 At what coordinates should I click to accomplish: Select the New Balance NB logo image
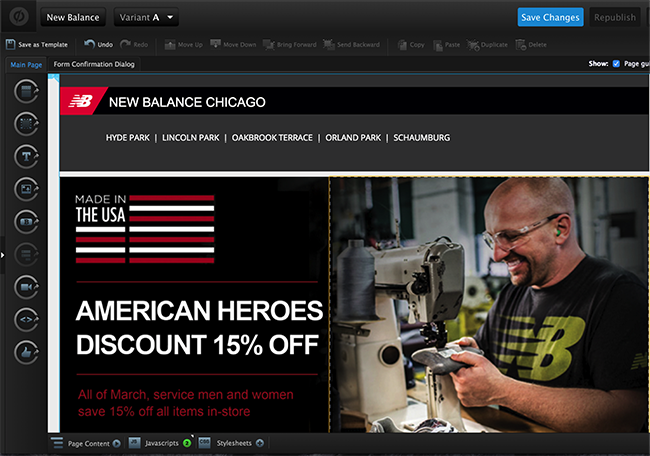click(82, 101)
